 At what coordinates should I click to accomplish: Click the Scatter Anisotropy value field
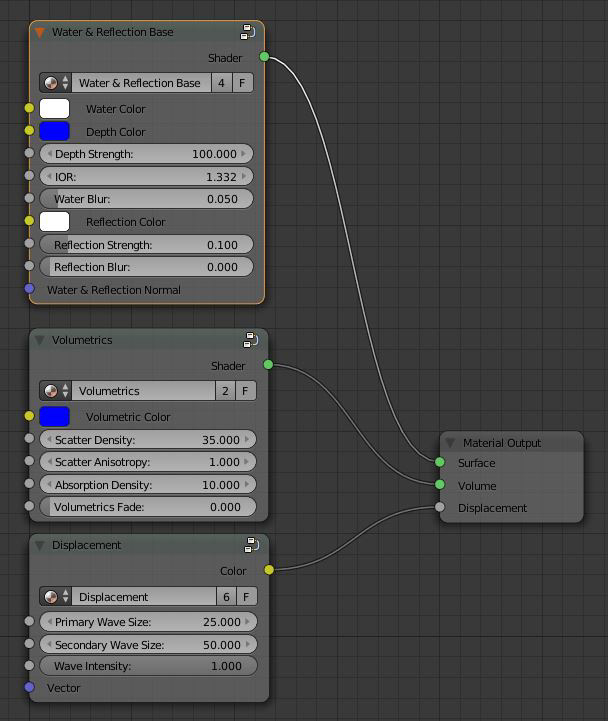[148, 462]
